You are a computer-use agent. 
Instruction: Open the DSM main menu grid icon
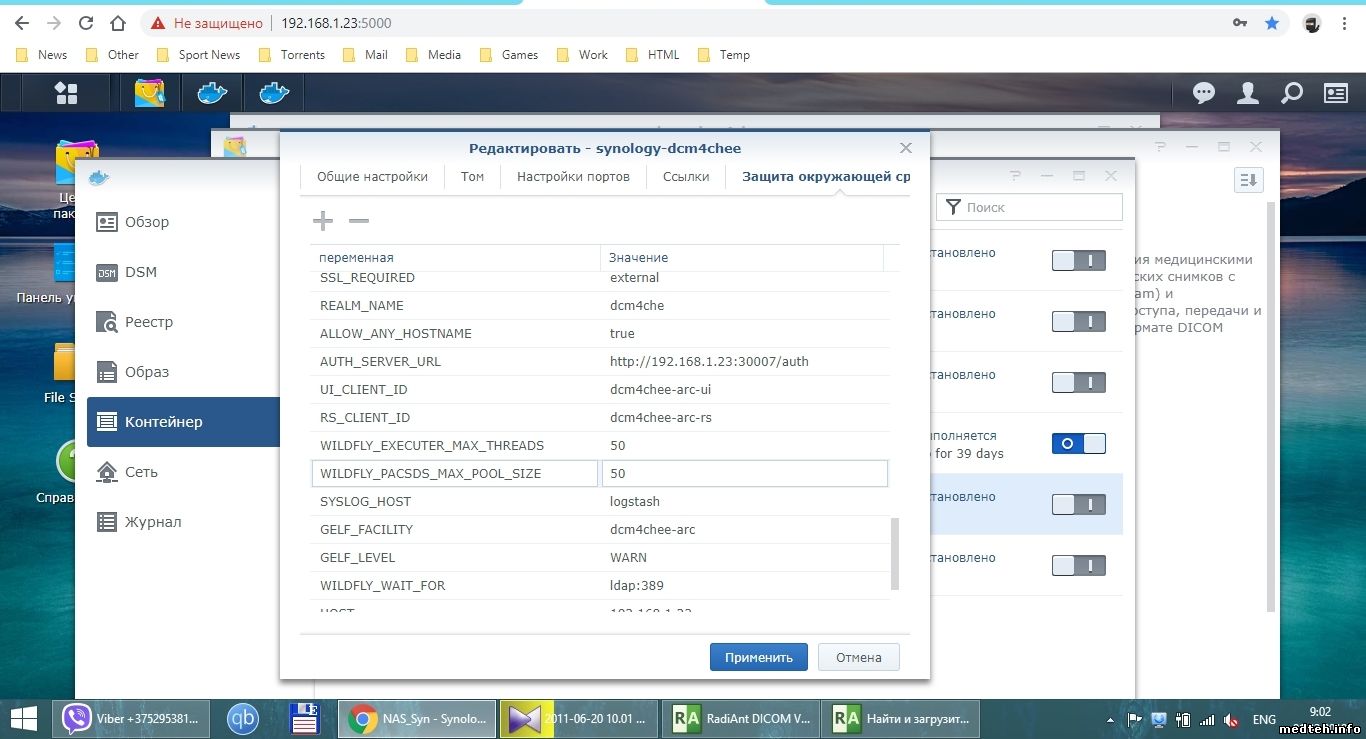66,93
